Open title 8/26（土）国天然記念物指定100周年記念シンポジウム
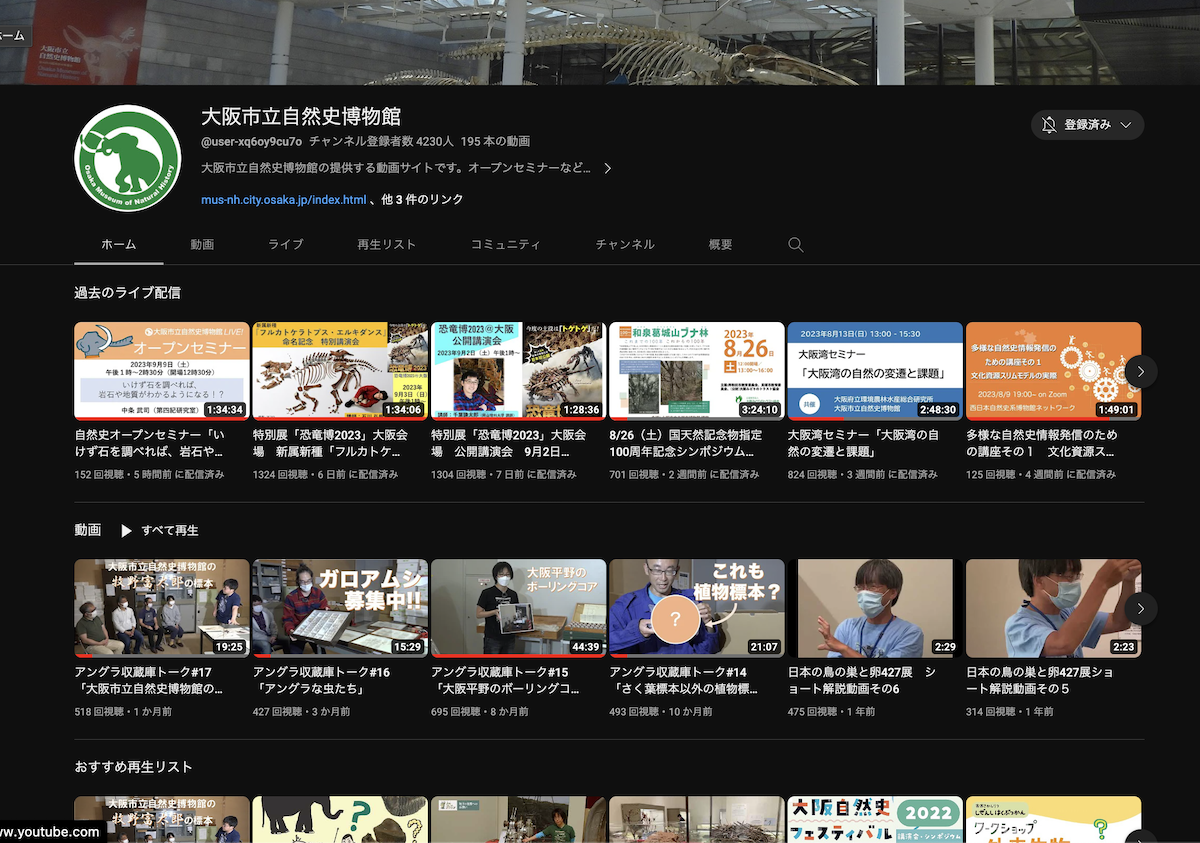The width and height of the screenshot is (1200, 843). click(686, 444)
